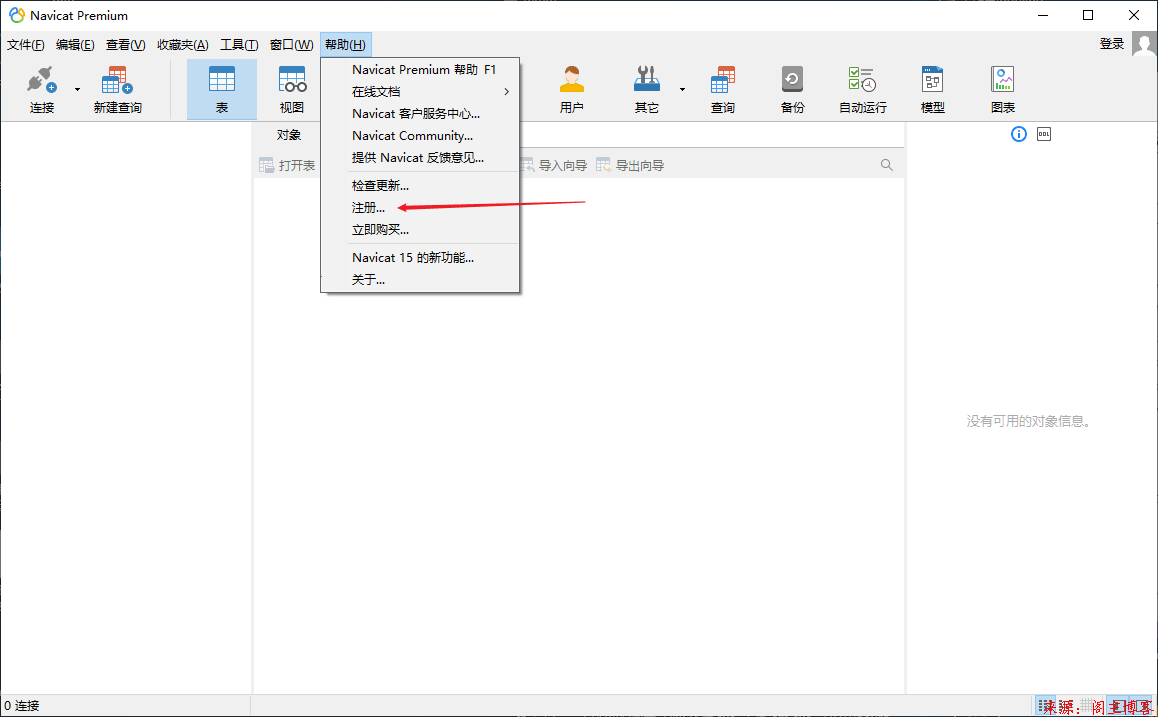Switch to the View (视图) objects icon

click(x=292, y=80)
